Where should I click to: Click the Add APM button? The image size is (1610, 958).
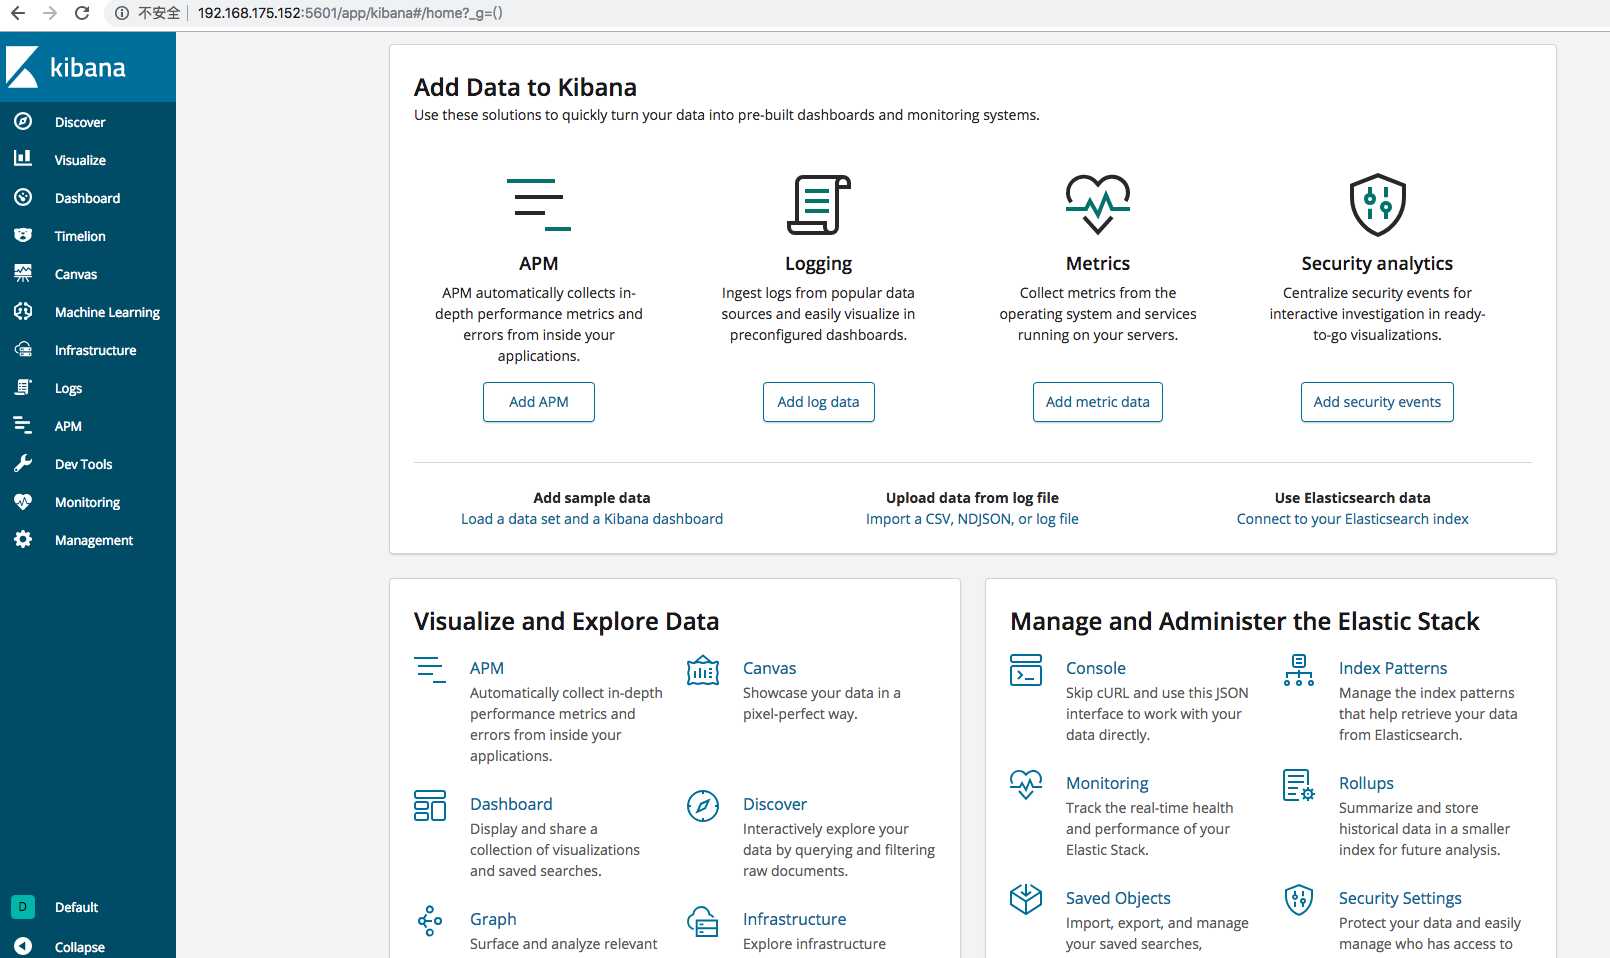coord(539,402)
